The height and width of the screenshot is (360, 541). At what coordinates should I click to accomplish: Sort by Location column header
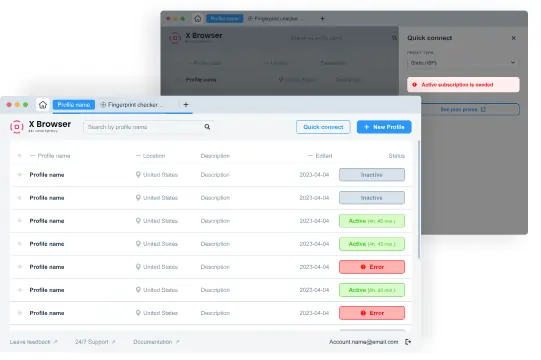pos(150,156)
